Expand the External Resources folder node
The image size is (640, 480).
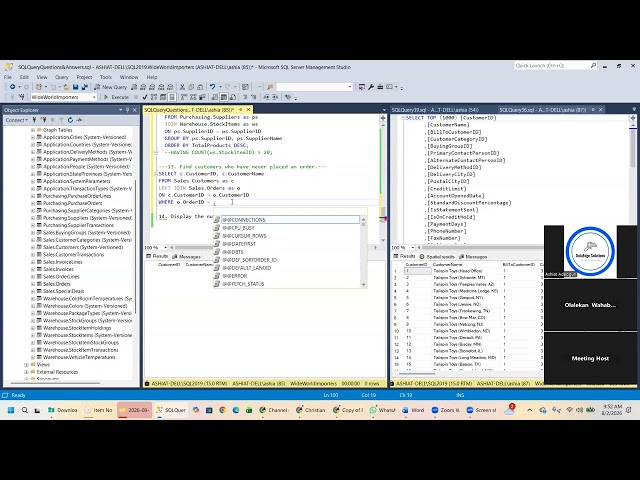[x=27, y=372]
